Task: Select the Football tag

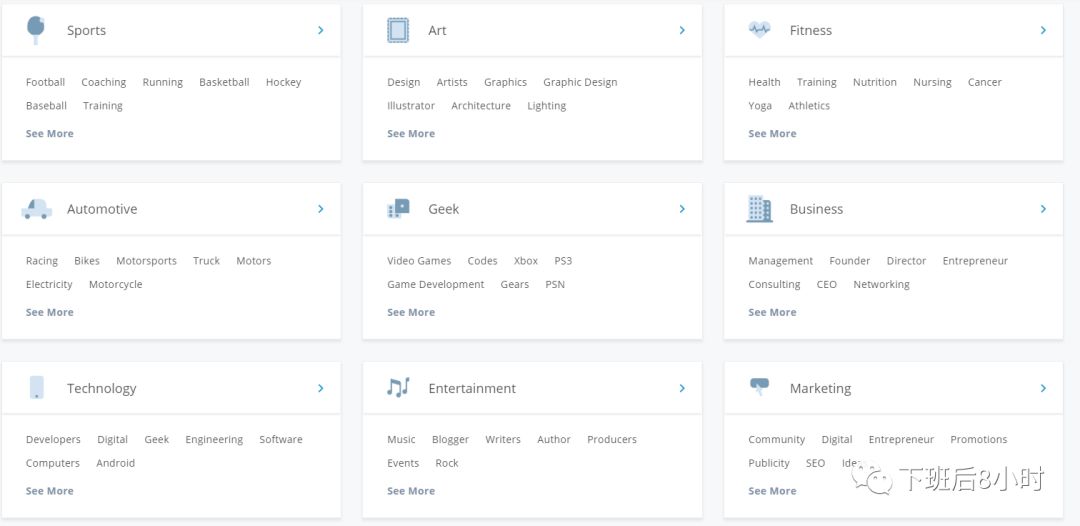Action: 45,82
